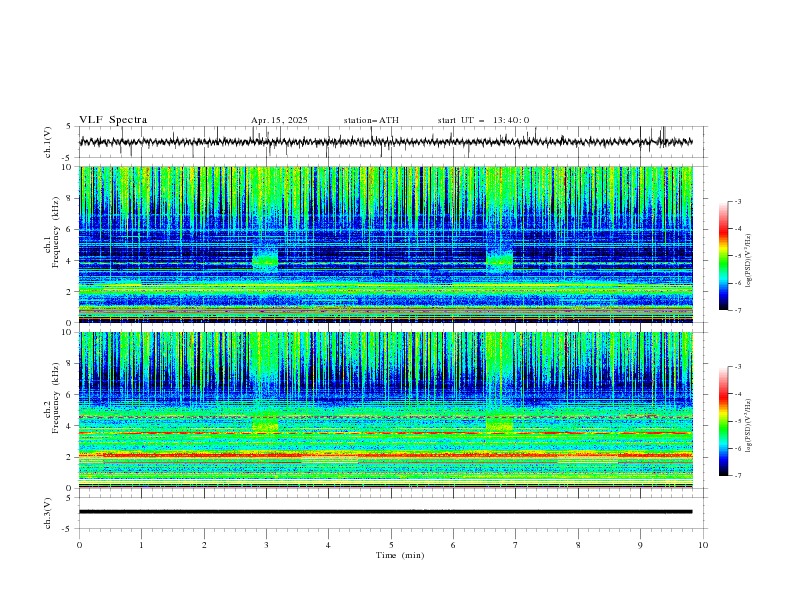Click the ch.2 colorbar log(PSD) label
This screenshot has height=612, width=792.
click(x=749, y=425)
